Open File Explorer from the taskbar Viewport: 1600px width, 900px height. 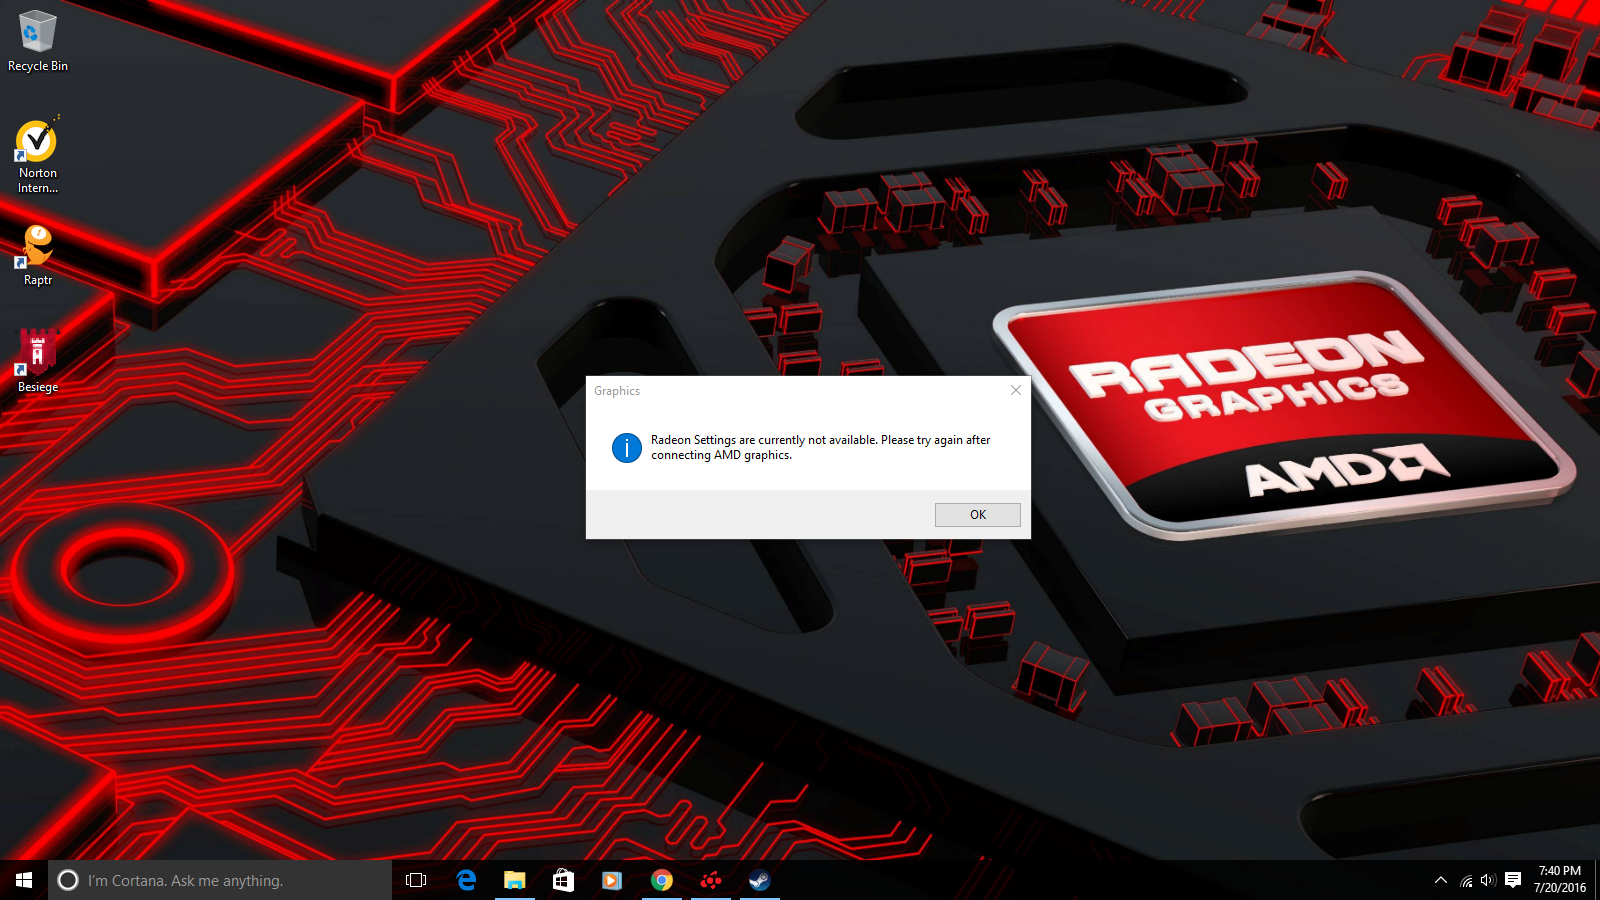point(515,880)
